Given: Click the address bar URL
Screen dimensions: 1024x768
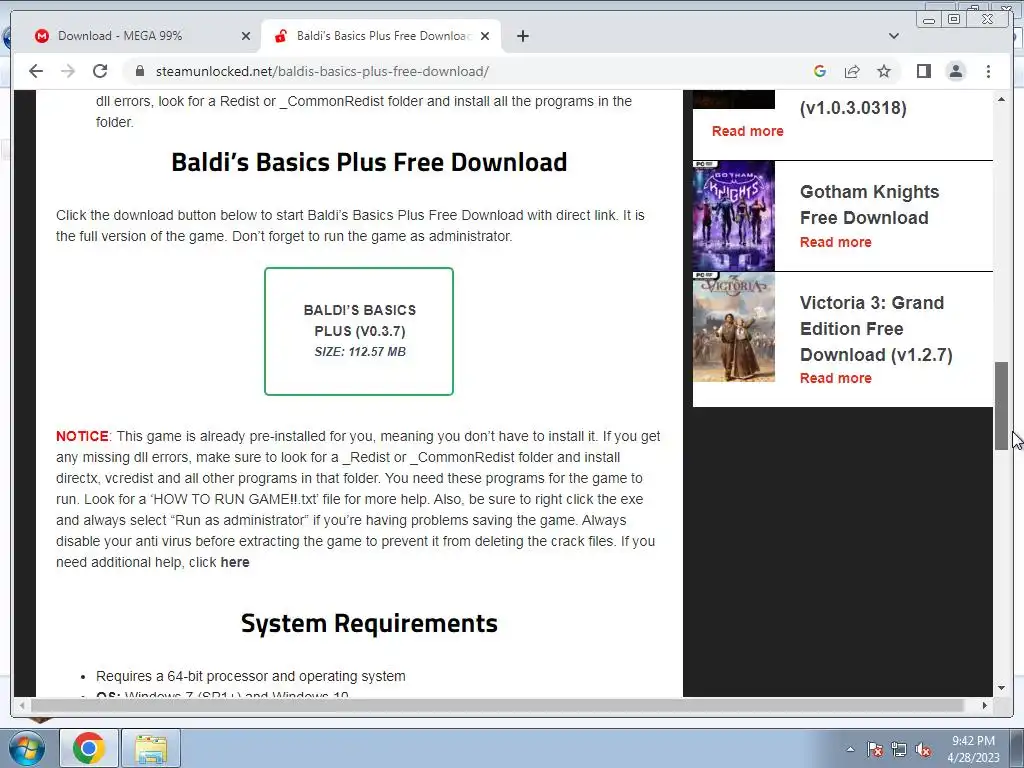Looking at the screenshot, I should 322,71.
